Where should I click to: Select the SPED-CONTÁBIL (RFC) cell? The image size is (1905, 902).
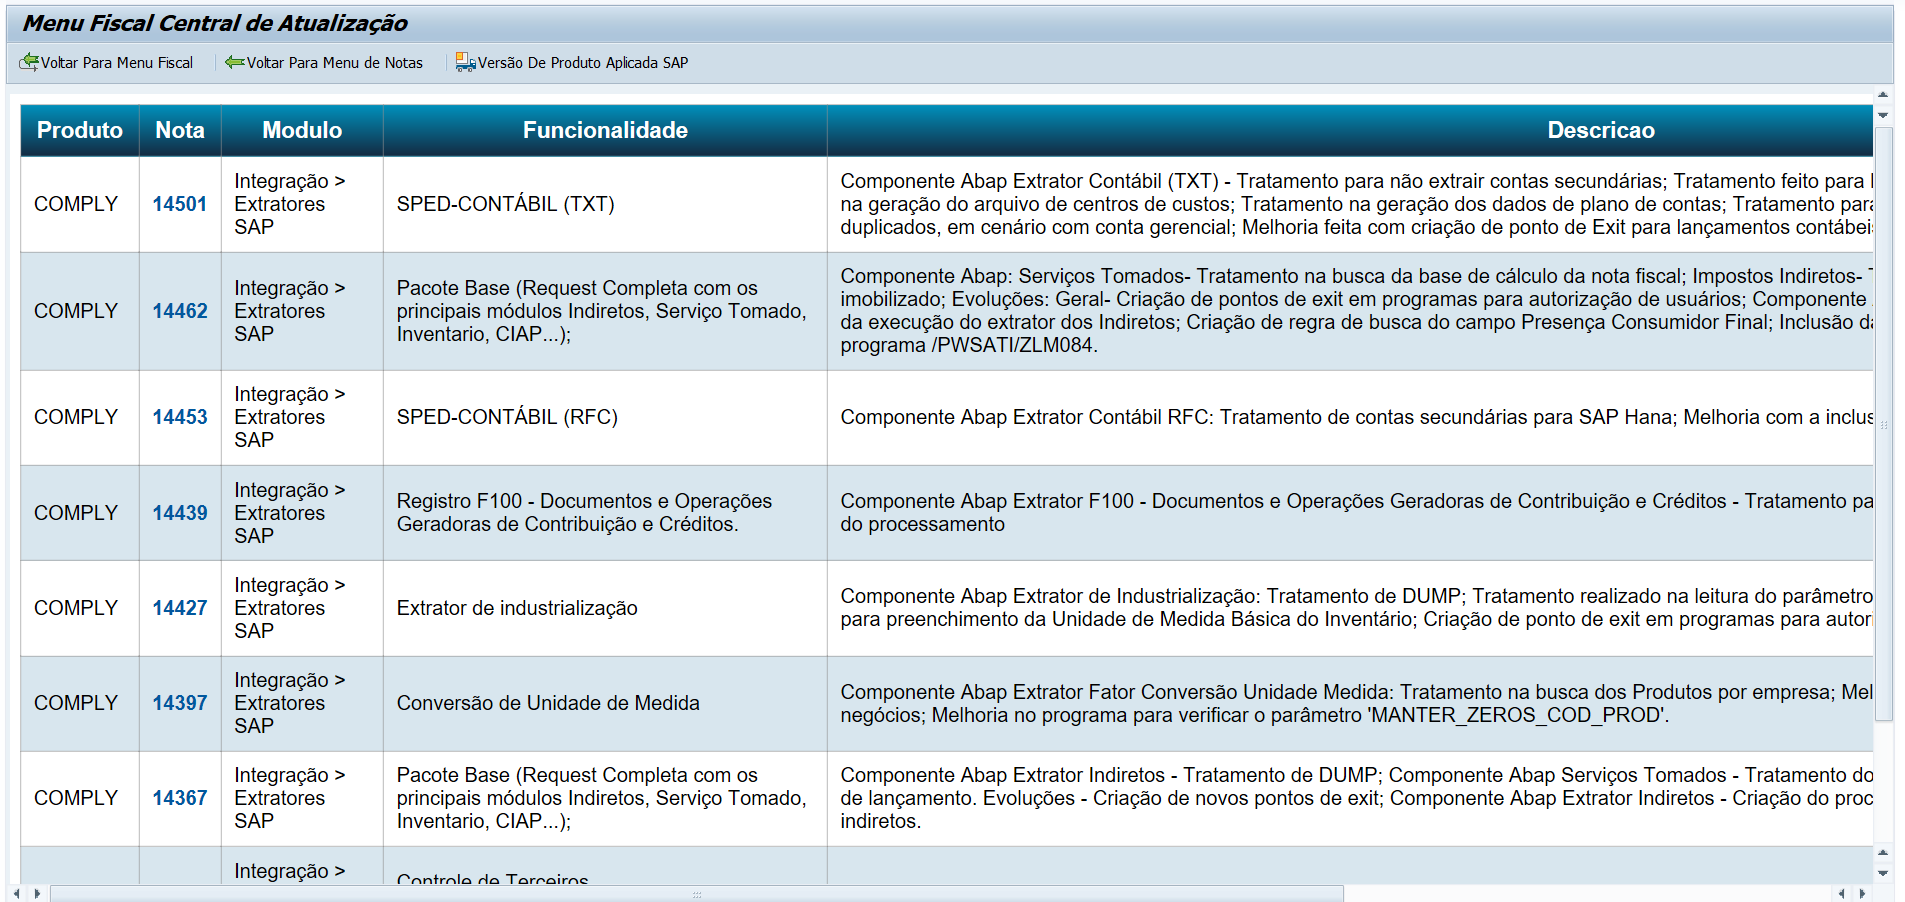pos(605,417)
